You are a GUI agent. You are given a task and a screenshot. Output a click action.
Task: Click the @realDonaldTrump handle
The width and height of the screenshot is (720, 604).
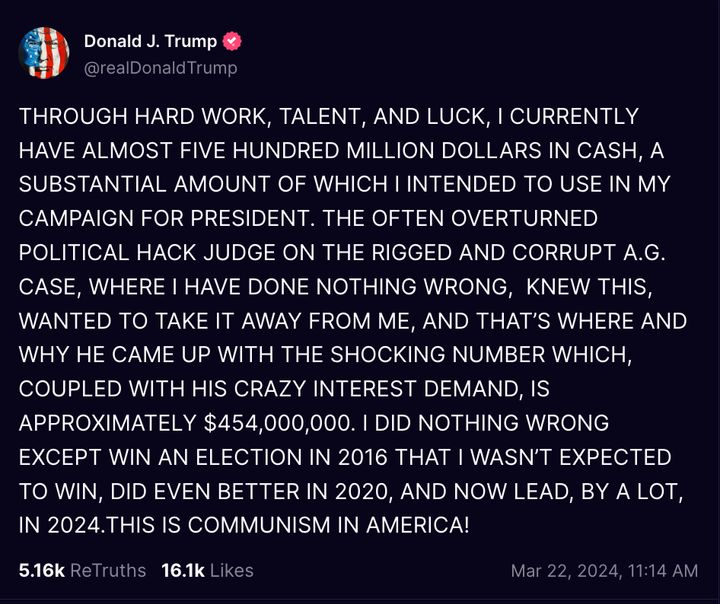click(x=160, y=67)
